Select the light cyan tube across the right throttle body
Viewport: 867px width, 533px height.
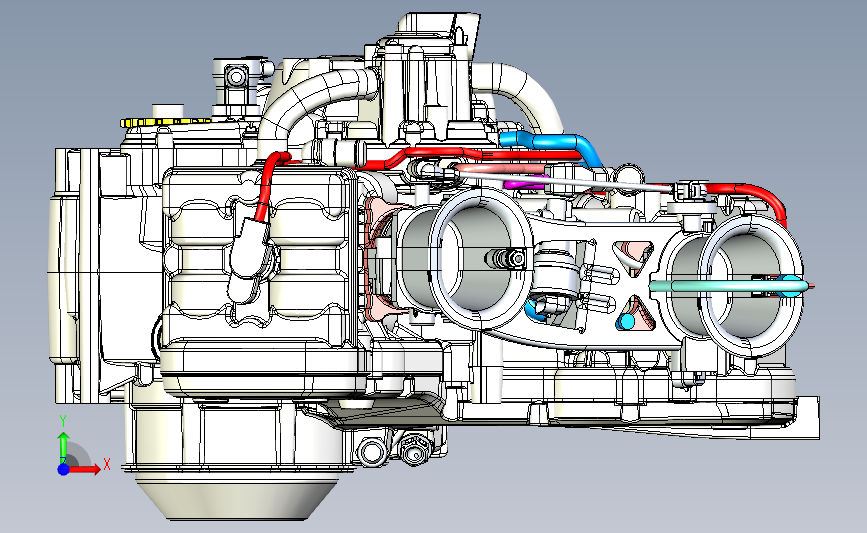pos(728,286)
